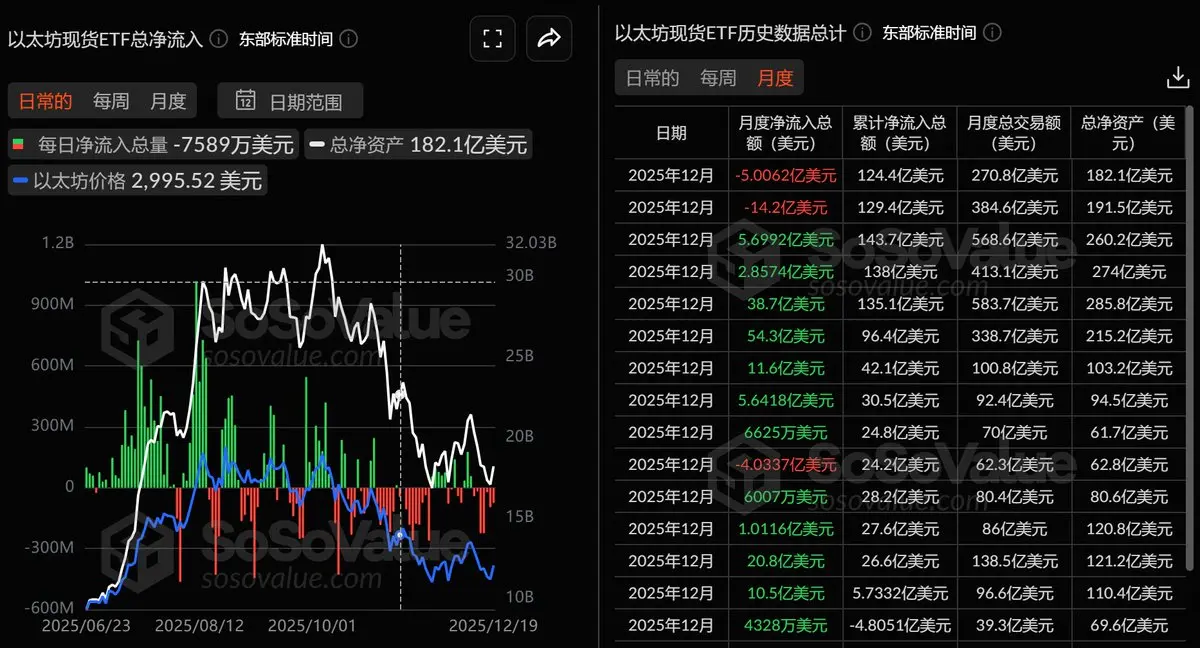This screenshot has height=648, width=1200.
Task: Switch the table to 每周 view
Action: click(x=718, y=78)
